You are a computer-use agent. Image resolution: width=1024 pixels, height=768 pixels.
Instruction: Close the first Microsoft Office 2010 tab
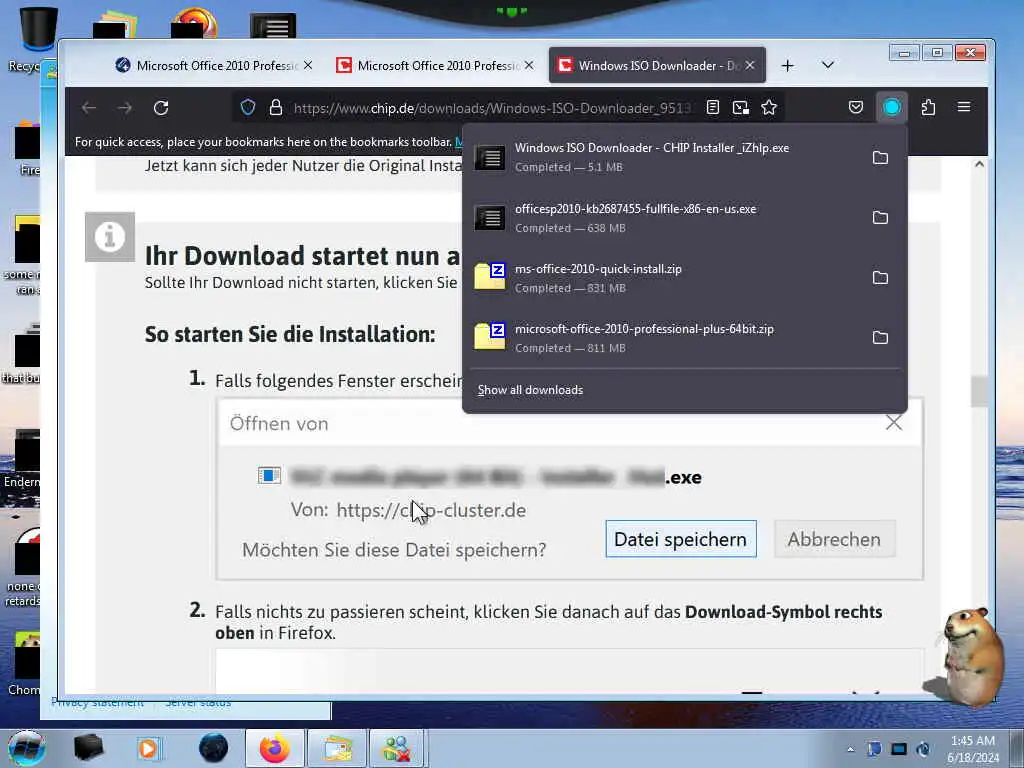click(x=308, y=65)
